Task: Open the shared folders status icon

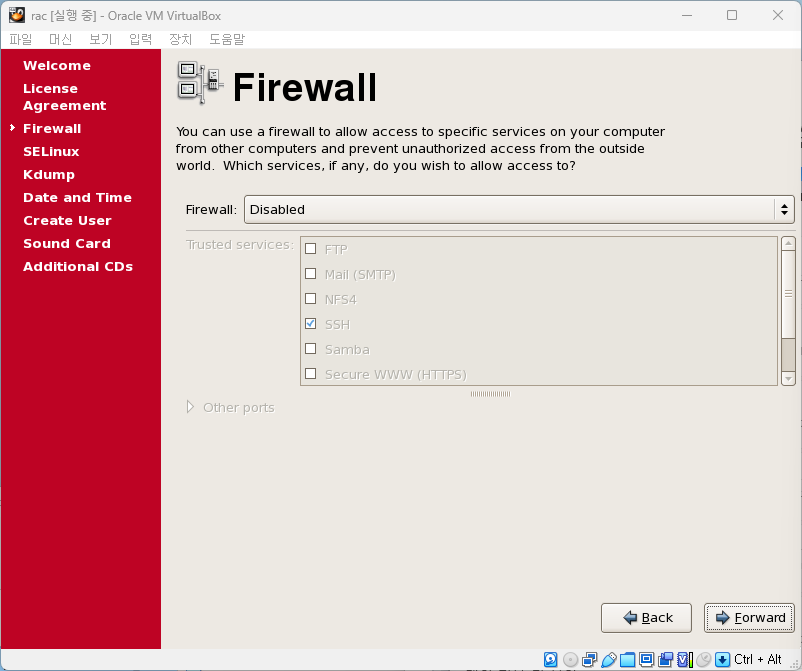Action: [x=628, y=659]
